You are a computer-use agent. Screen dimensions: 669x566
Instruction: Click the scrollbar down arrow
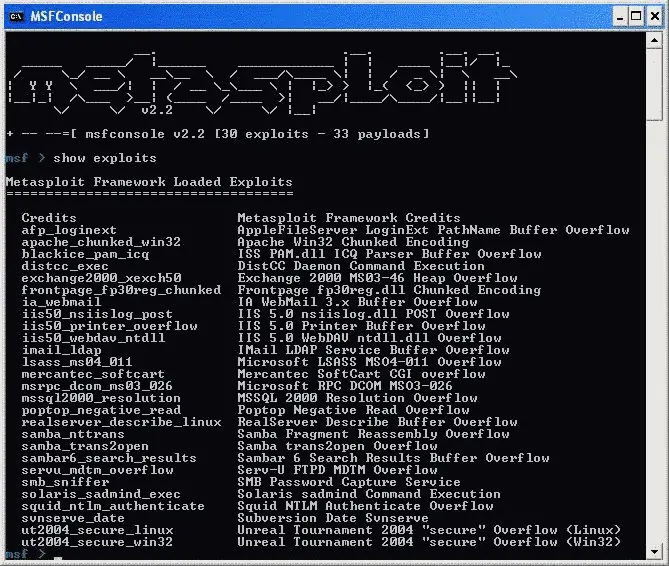coord(654,552)
